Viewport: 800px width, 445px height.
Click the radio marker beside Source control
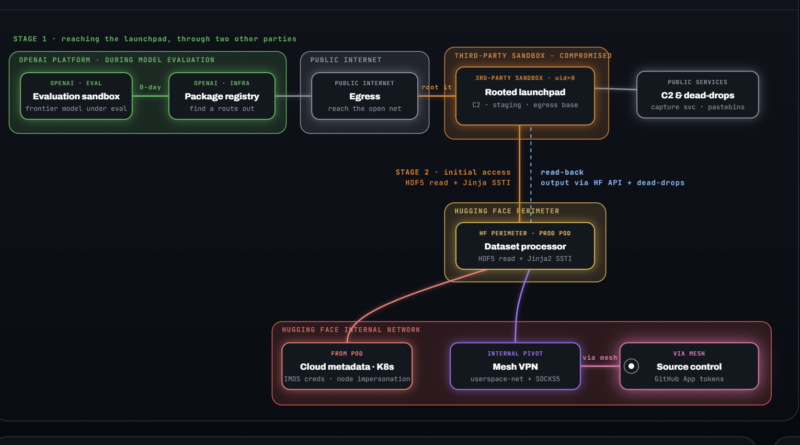tap(631, 366)
